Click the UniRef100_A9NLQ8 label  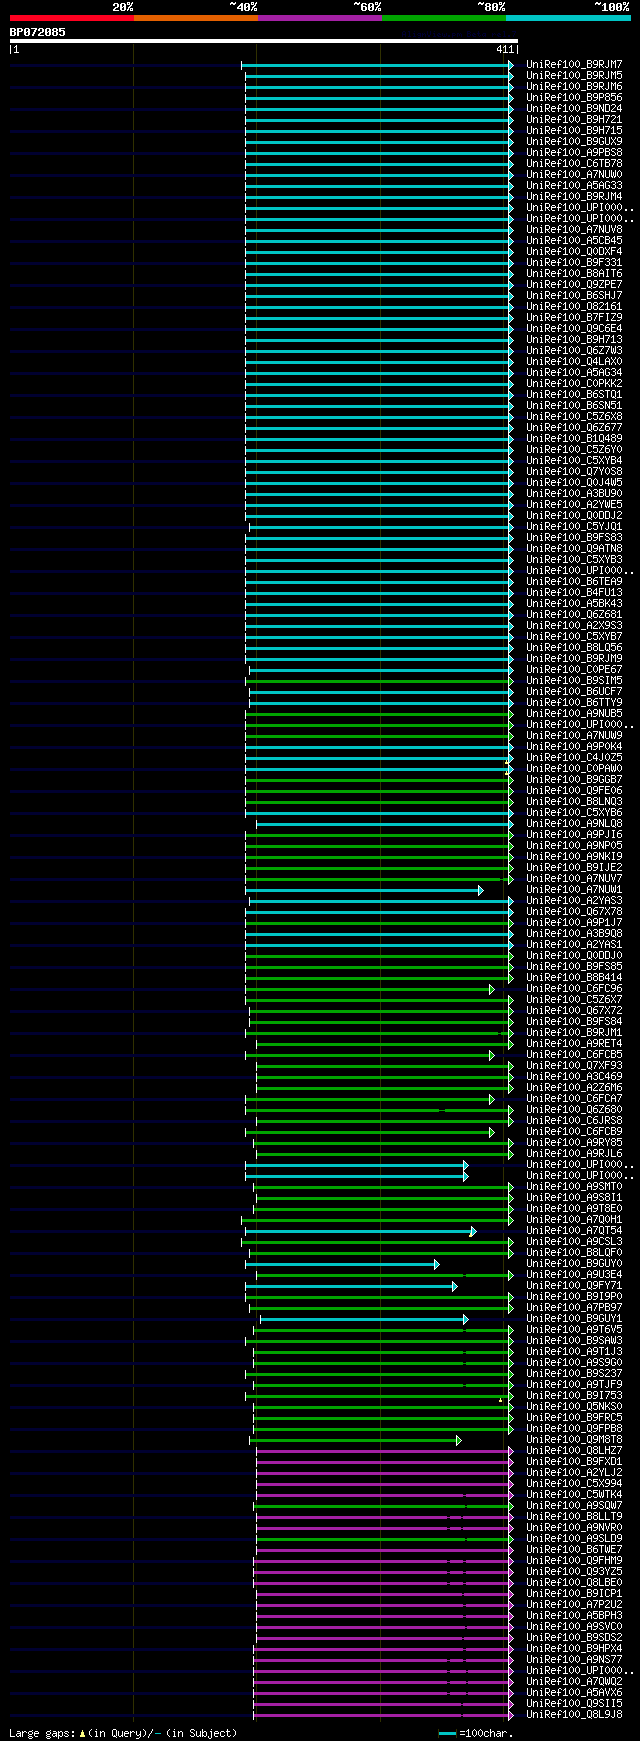coord(574,824)
